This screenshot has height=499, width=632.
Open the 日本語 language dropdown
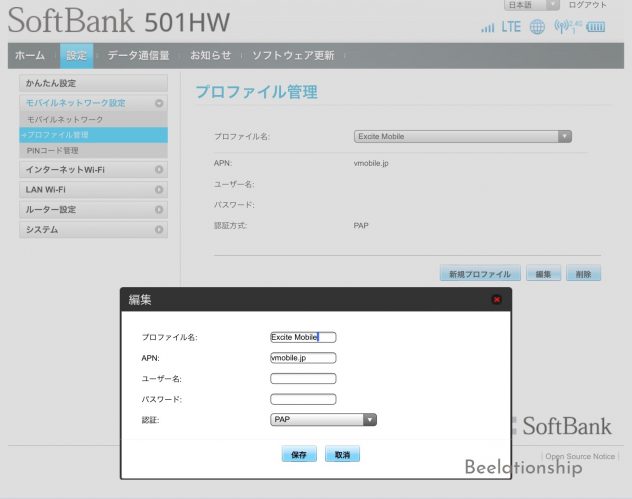531,5
